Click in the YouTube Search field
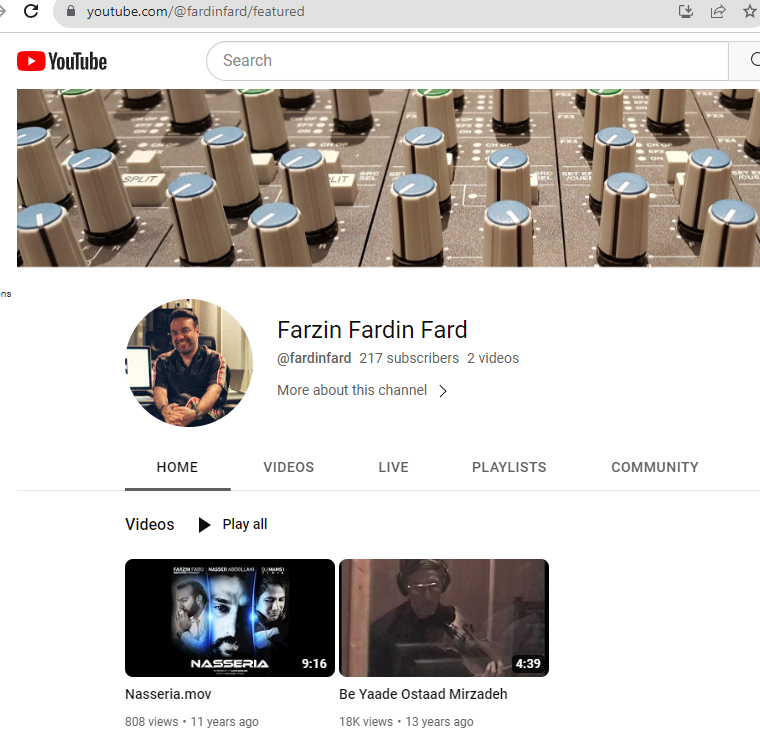The height and width of the screenshot is (746, 760). click(468, 61)
